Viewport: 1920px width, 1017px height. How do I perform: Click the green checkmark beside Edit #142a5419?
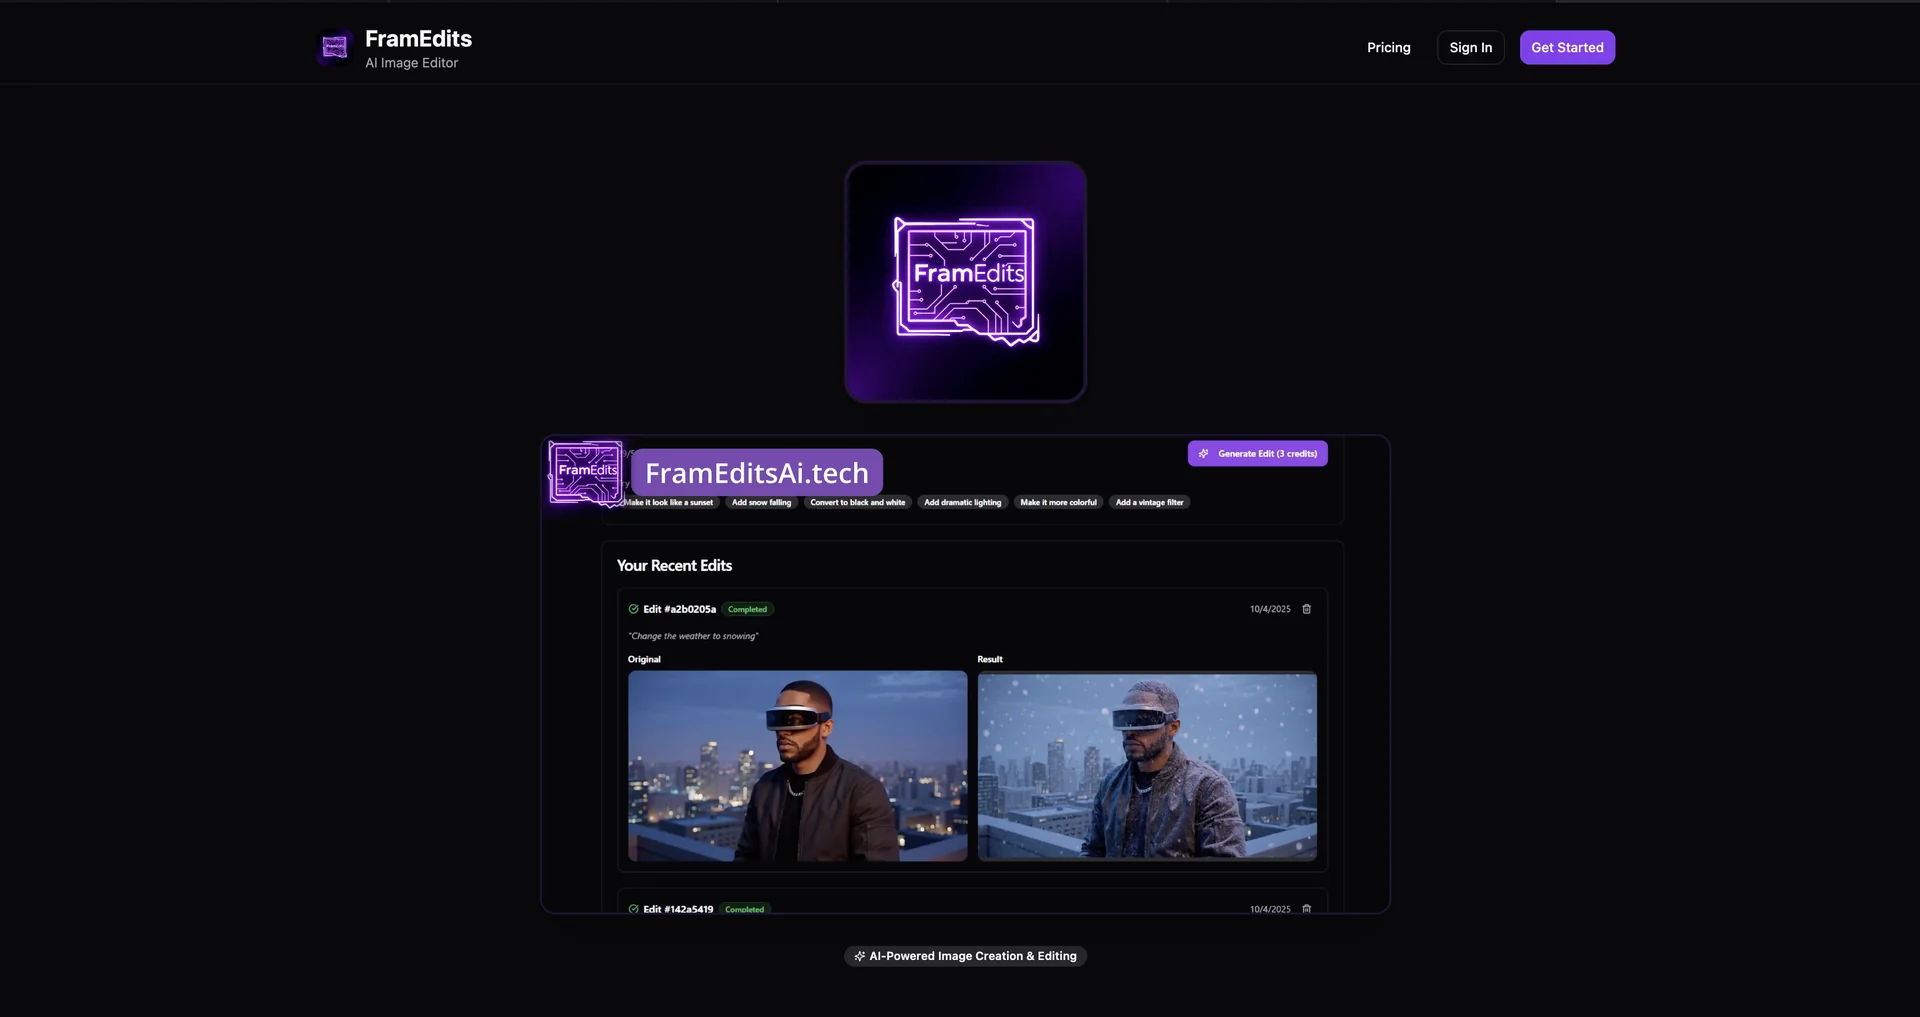(x=633, y=909)
